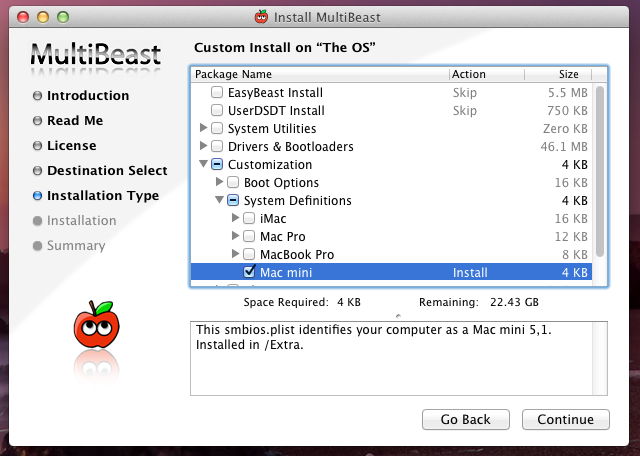Expand the Mac Pro definitions
This screenshot has width=640, height=456.
coord(235,236)
